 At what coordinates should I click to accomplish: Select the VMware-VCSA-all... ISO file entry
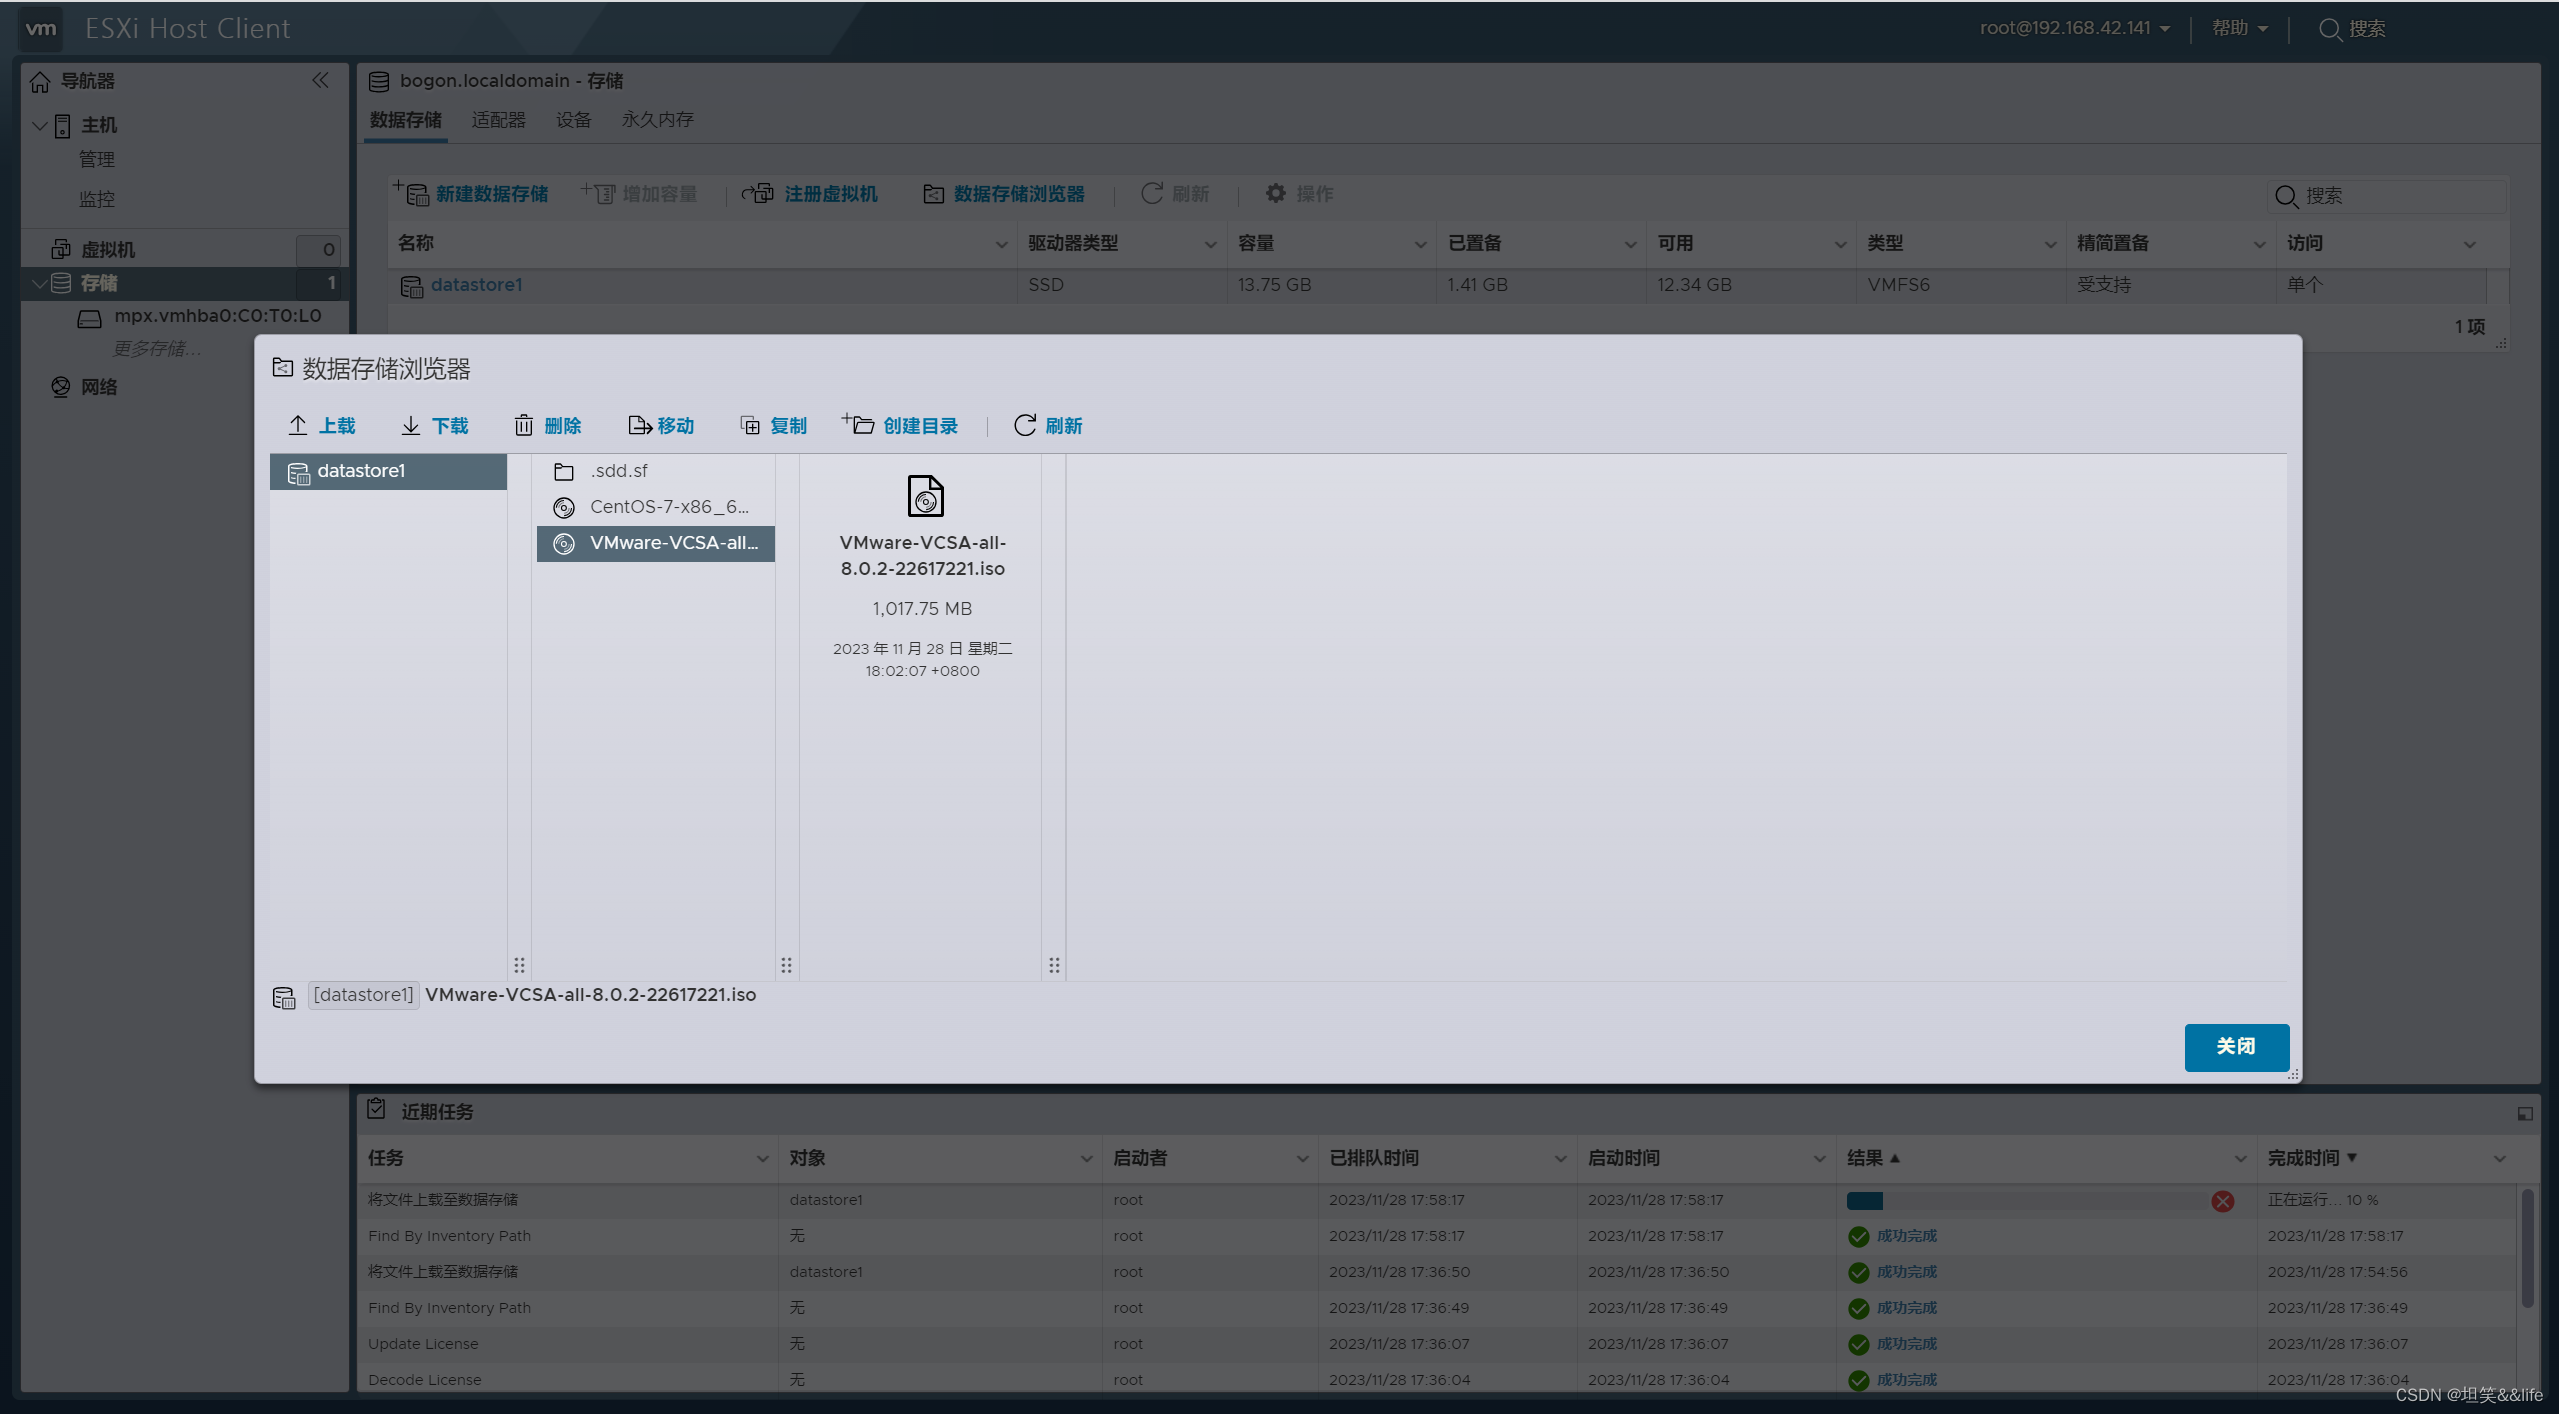coord(655,543)
